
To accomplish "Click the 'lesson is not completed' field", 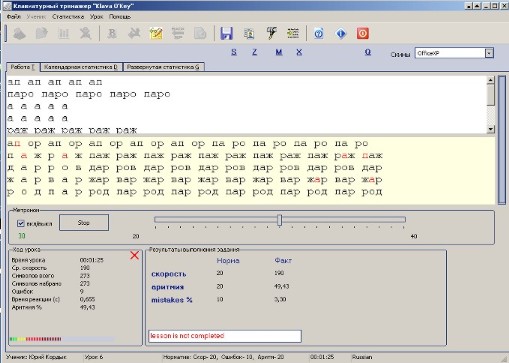I will pos(225,336).
